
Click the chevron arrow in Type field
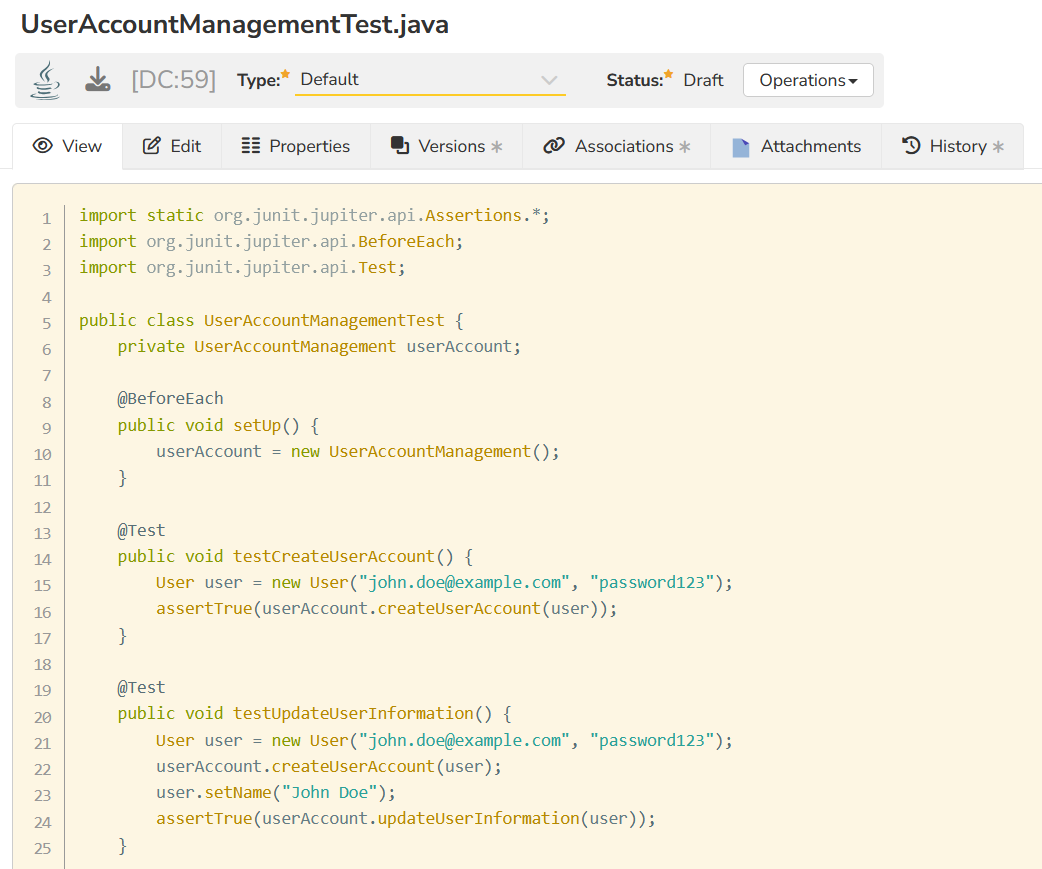549,80
